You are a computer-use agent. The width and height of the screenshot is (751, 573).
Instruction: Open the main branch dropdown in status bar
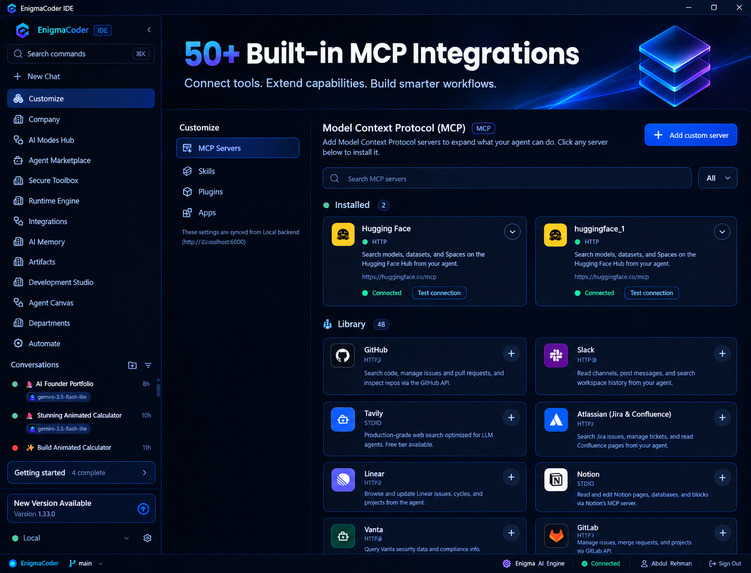pyautogui.click(x=86, y=563)
